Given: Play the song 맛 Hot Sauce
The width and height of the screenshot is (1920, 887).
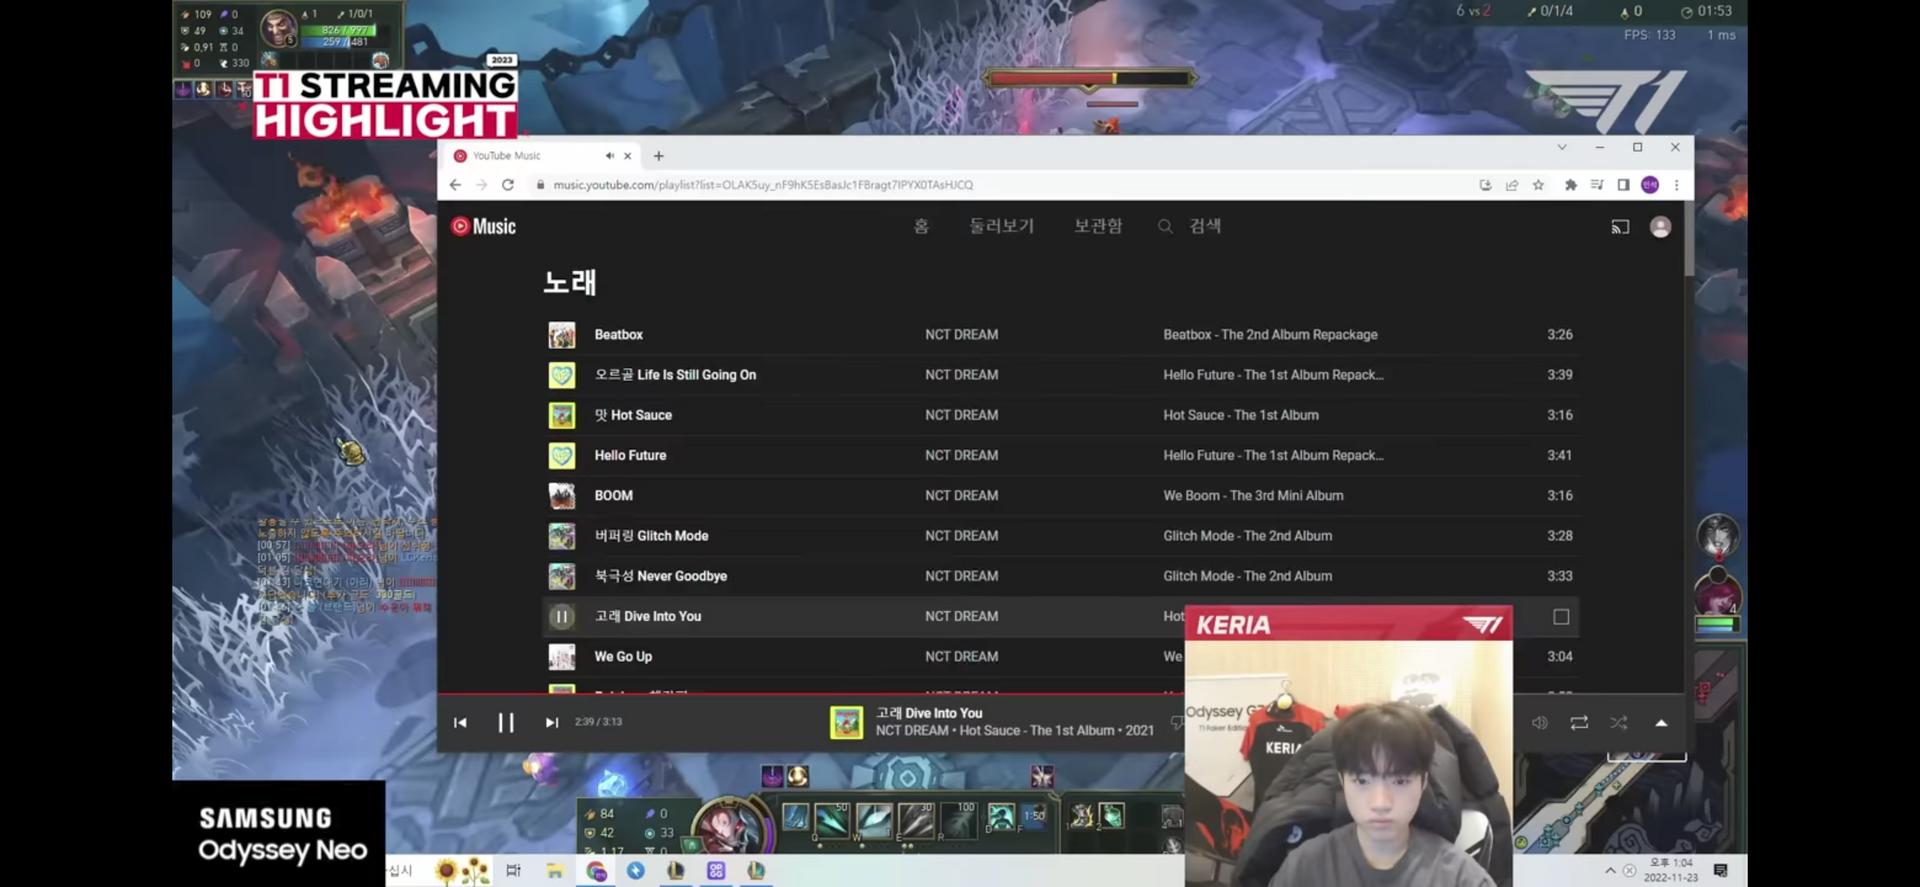Looking at the screenshot, I should (633, 415).
